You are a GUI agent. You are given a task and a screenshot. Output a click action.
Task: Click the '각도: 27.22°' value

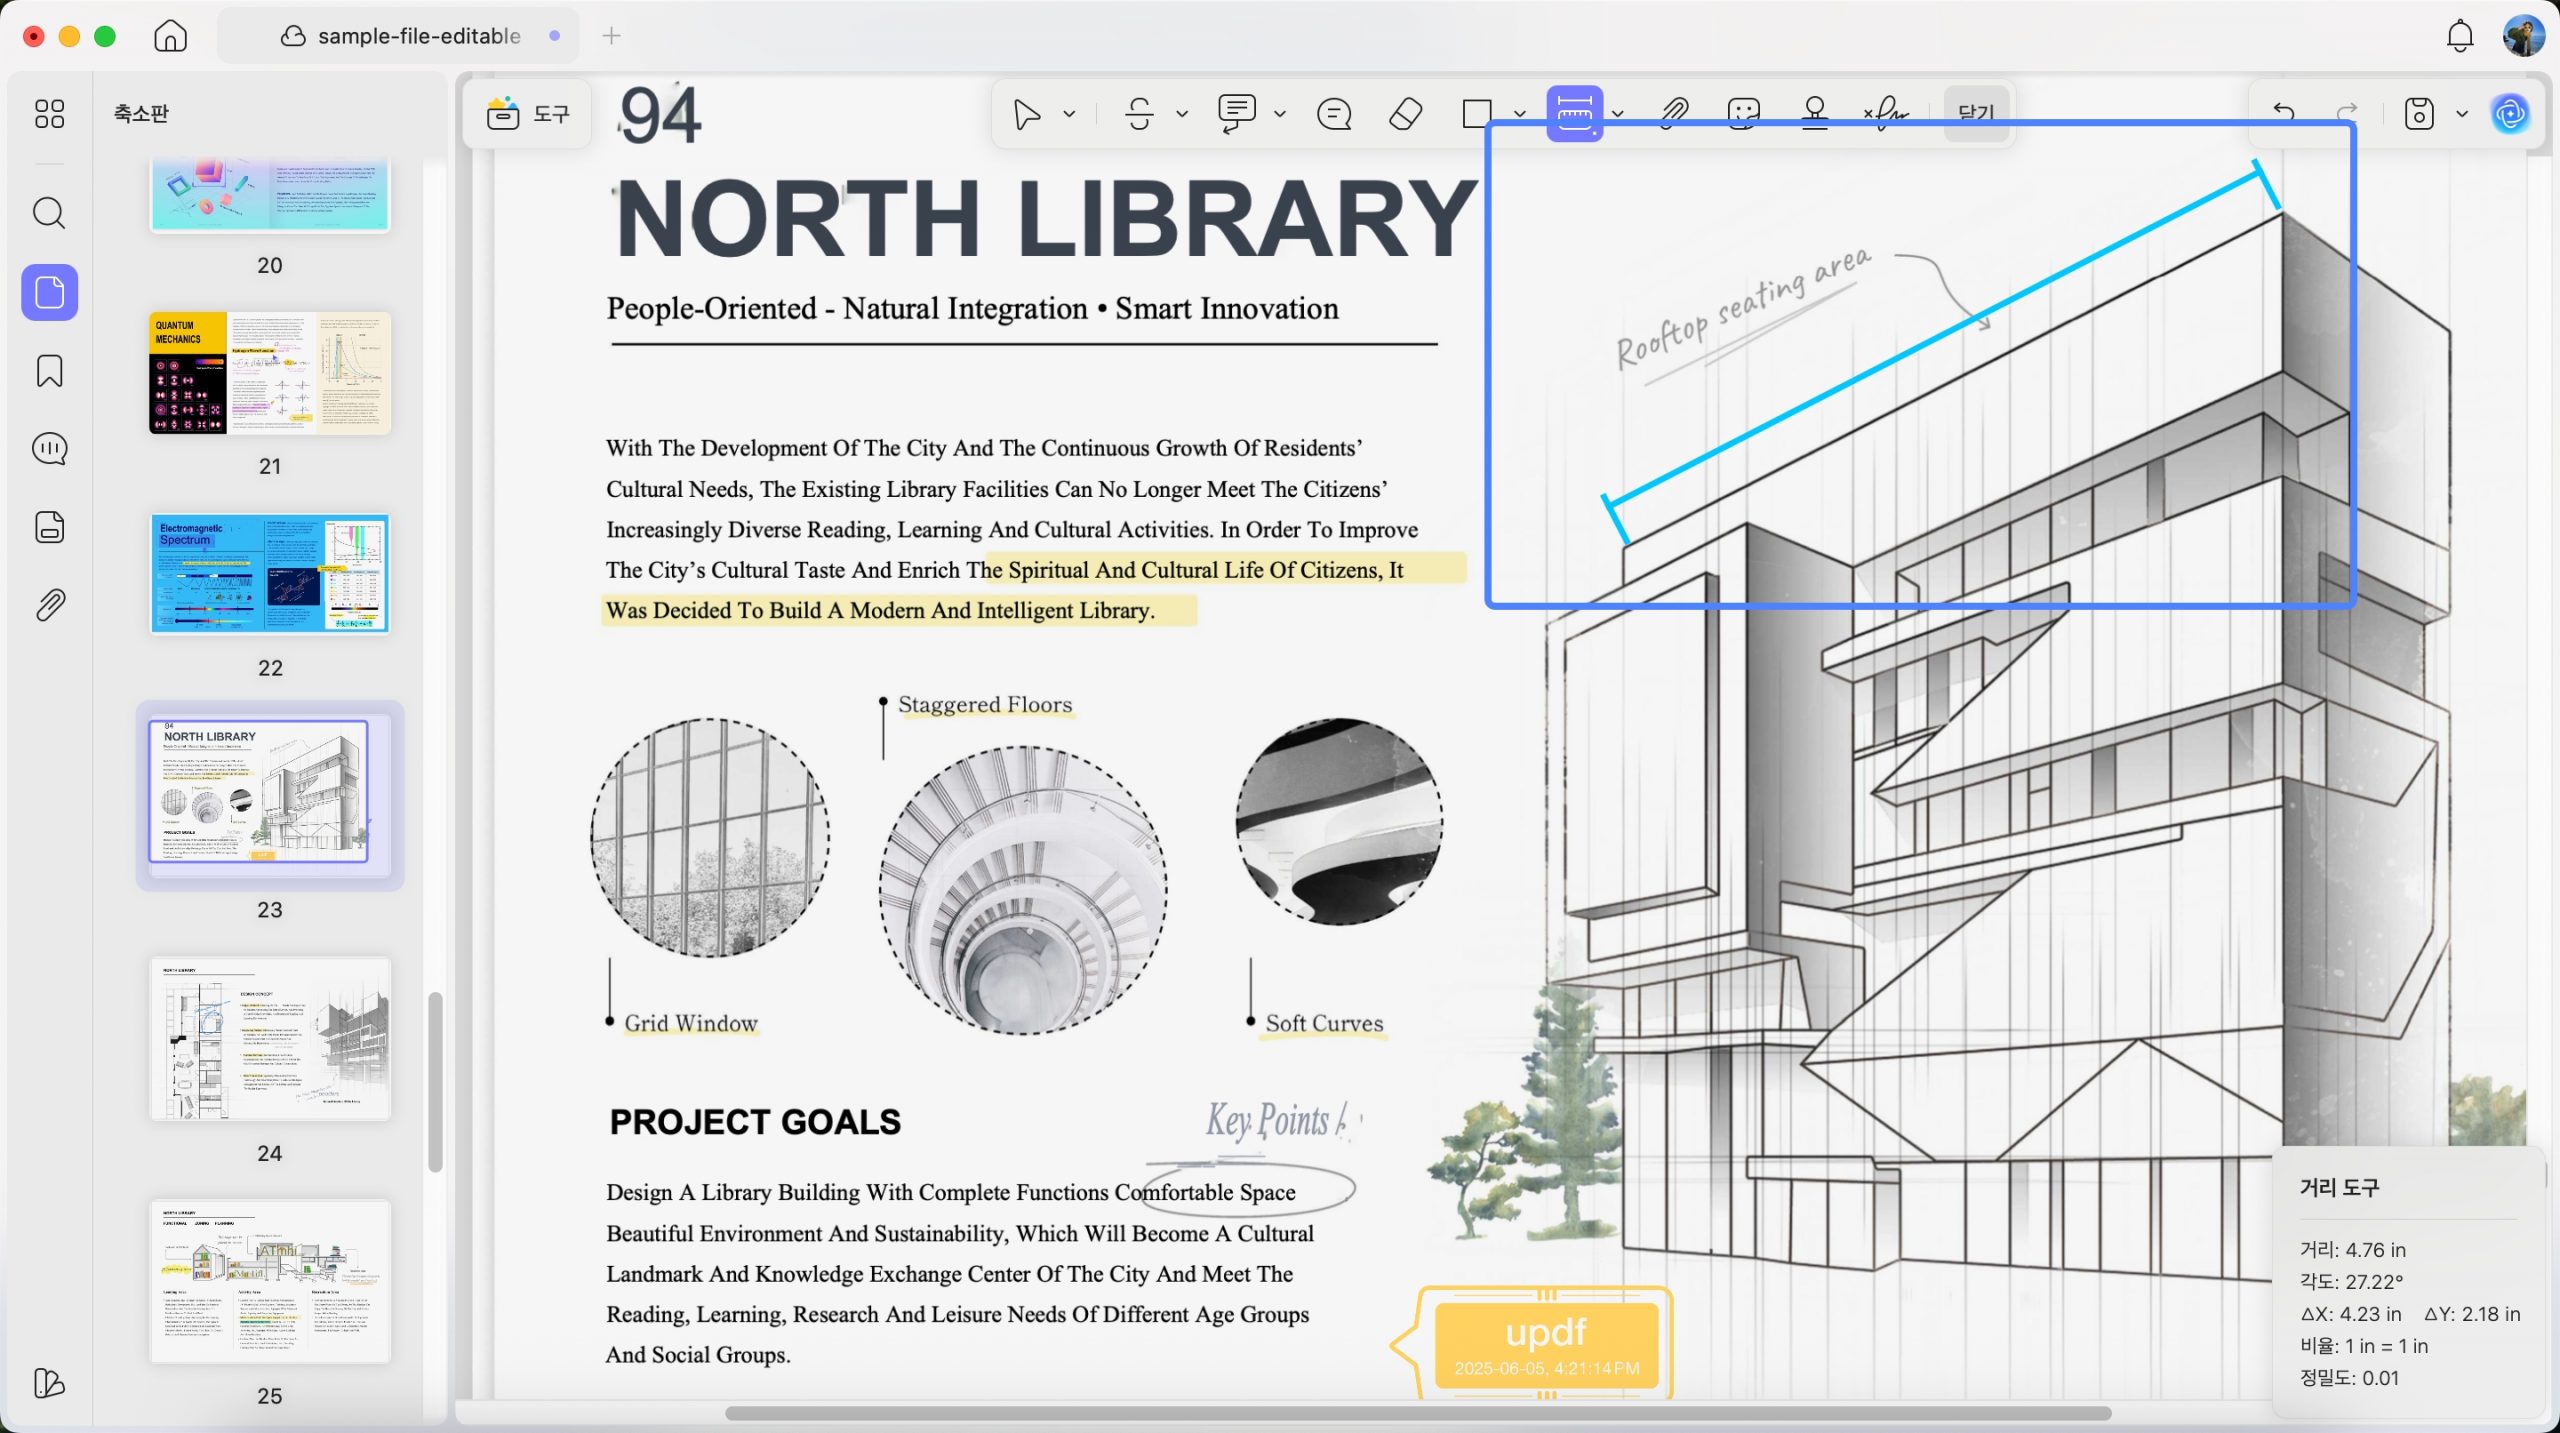[x=2351, y=1282]
